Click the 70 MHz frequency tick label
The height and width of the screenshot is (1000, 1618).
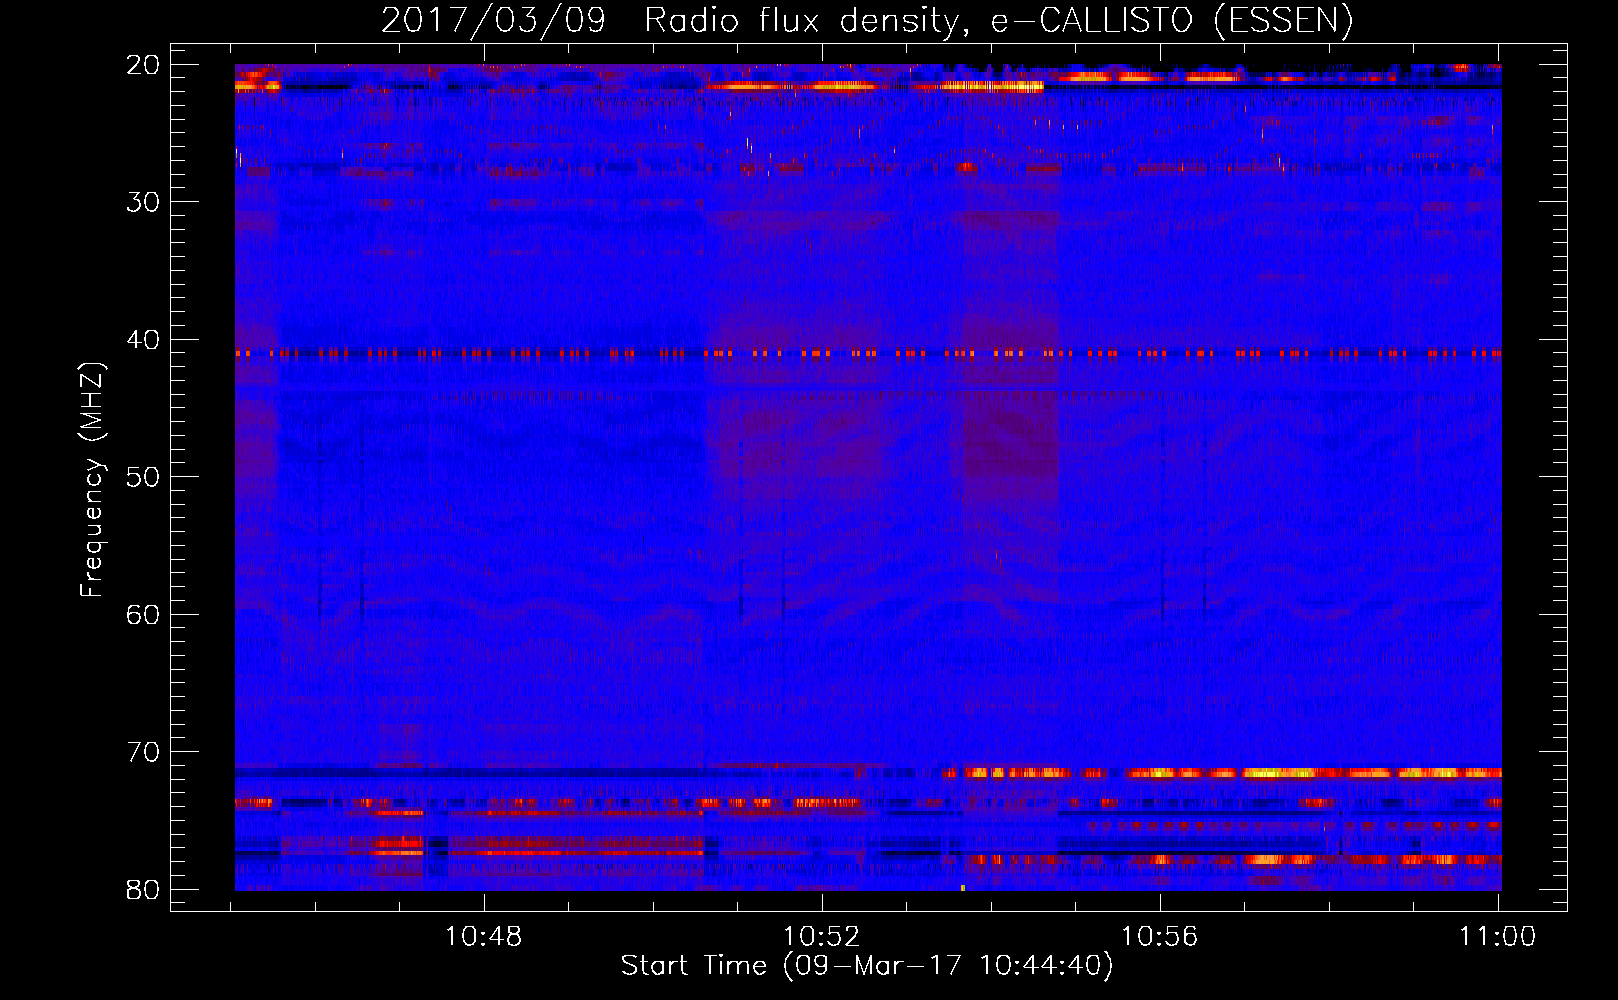143,752
